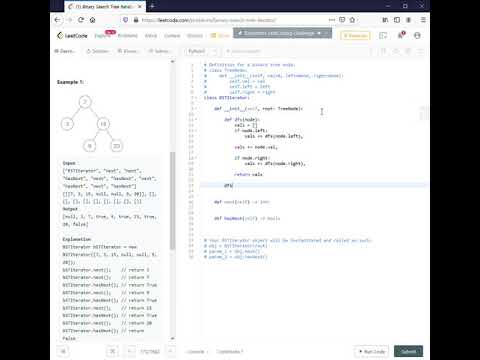Screen dimensions: 480x360
Task: Click the reader/pocket icon in address bar
Action: 342,20
